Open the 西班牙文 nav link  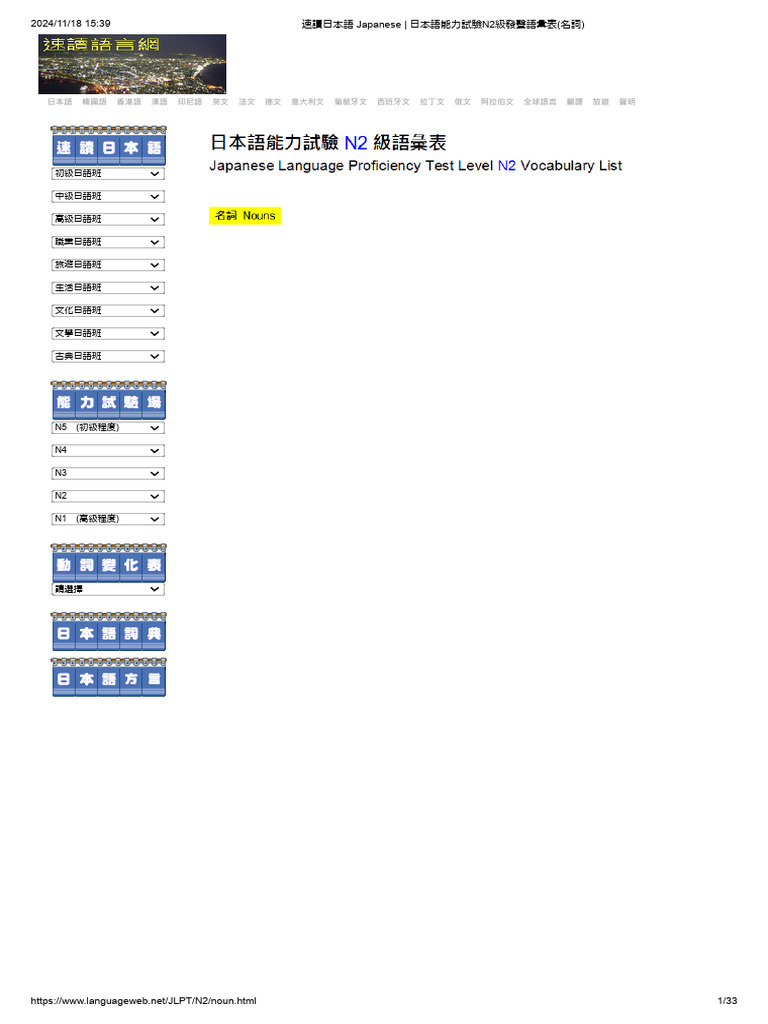click(393, 102)
